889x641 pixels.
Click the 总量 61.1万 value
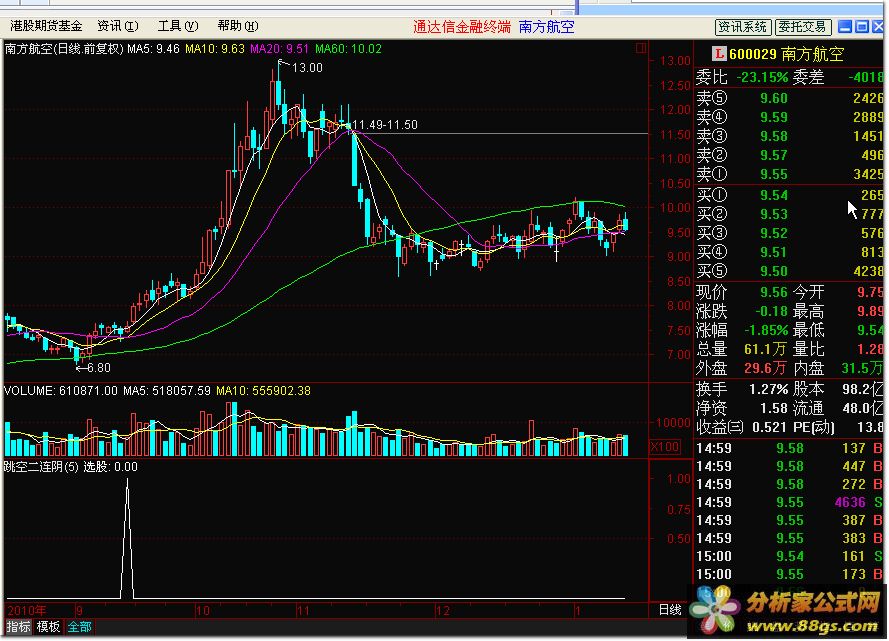pyautogui.click(x=765, y=349)
